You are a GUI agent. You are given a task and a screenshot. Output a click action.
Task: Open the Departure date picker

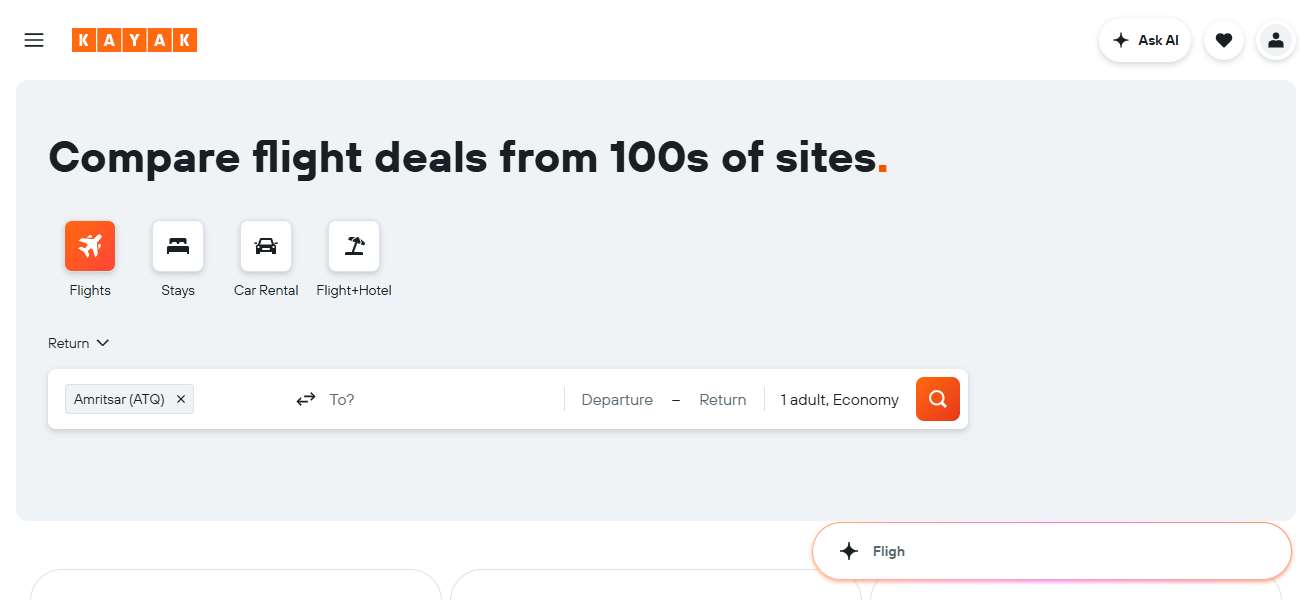tap(617, 400)
